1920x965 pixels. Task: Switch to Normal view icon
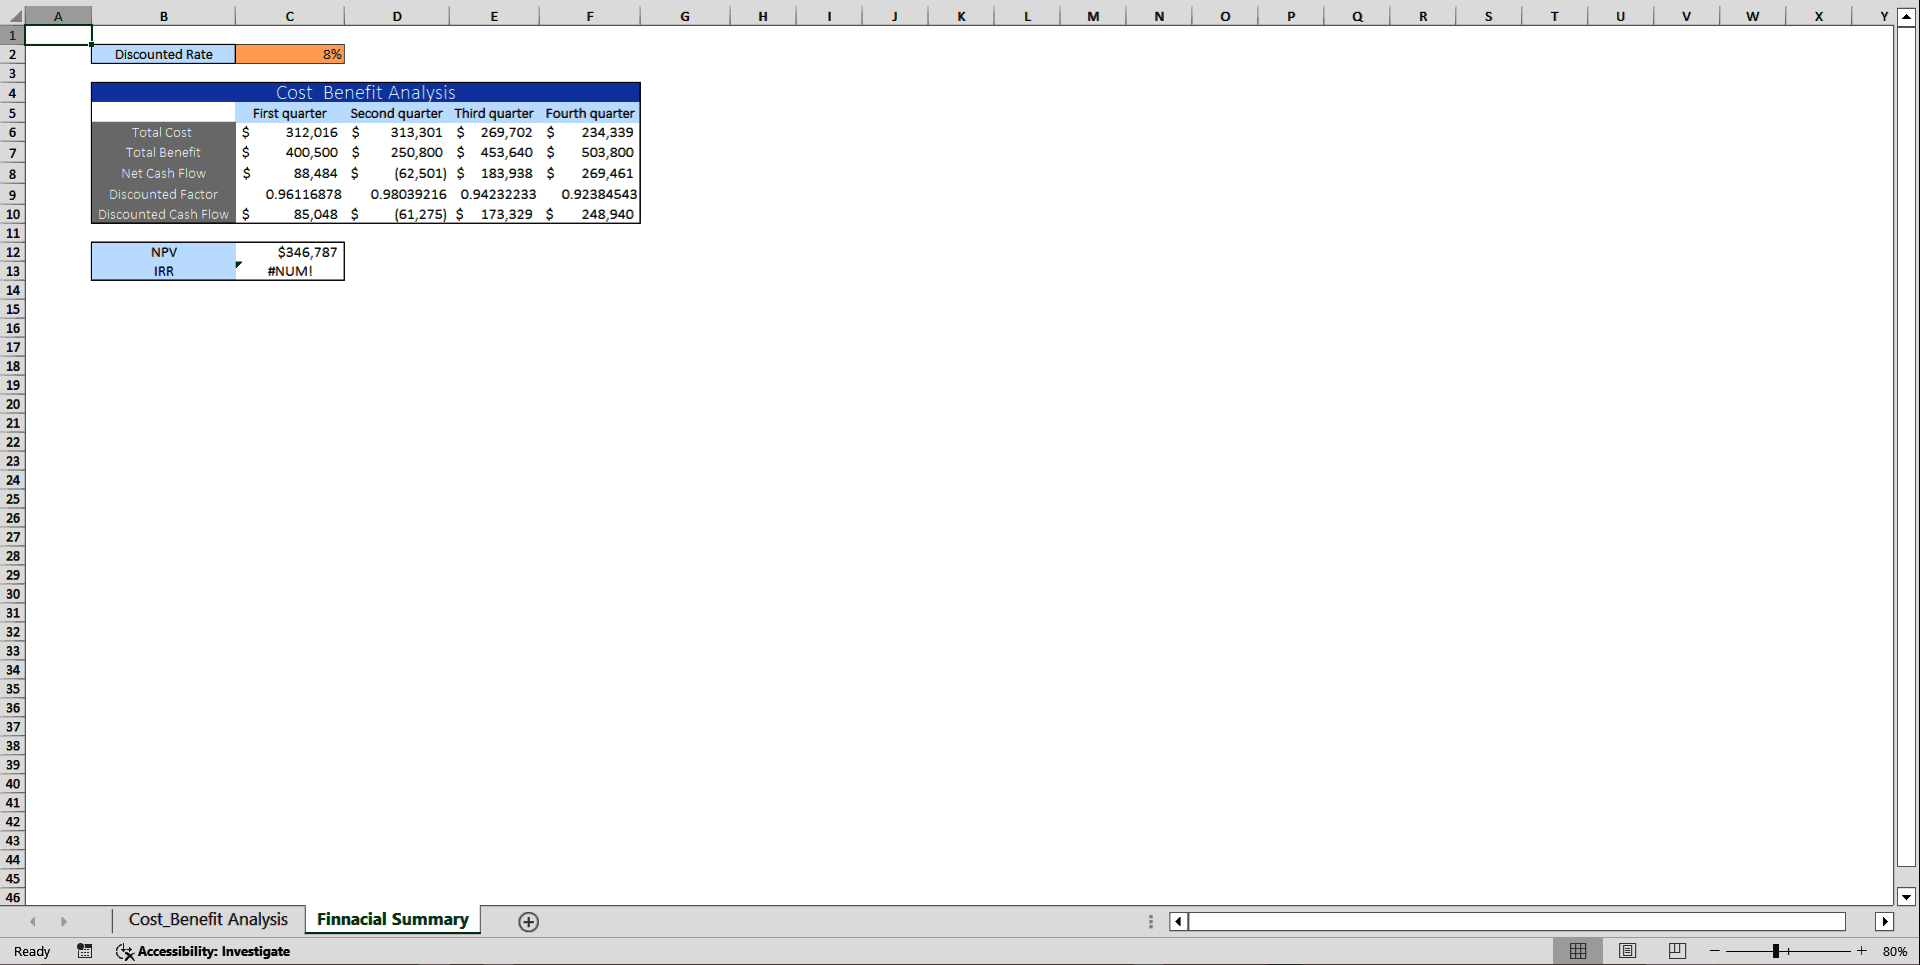1580,951
